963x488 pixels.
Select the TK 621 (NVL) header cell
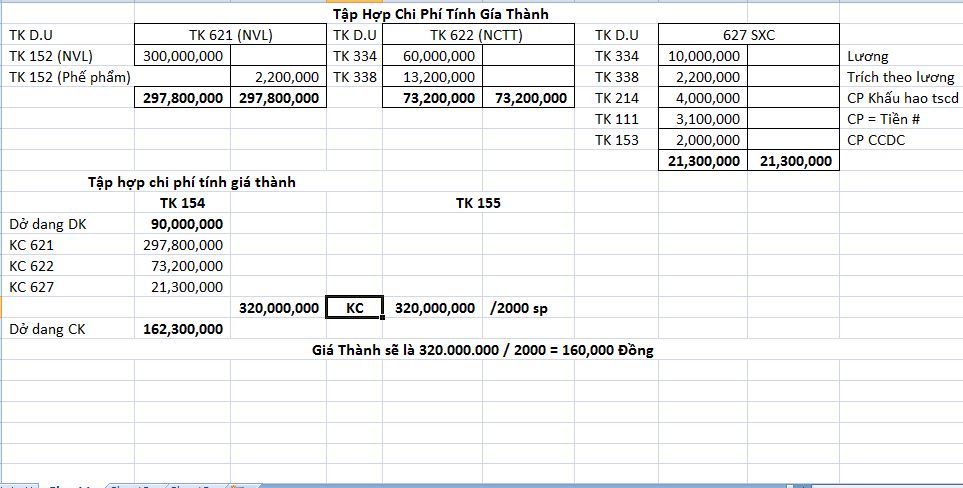tap(231, 35)
